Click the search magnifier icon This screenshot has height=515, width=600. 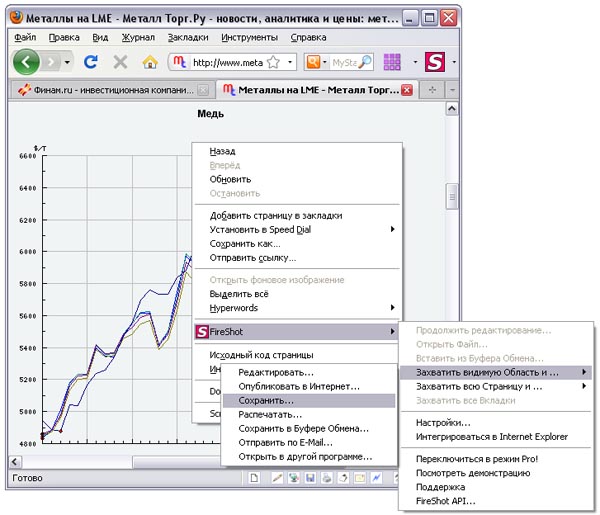365,62
